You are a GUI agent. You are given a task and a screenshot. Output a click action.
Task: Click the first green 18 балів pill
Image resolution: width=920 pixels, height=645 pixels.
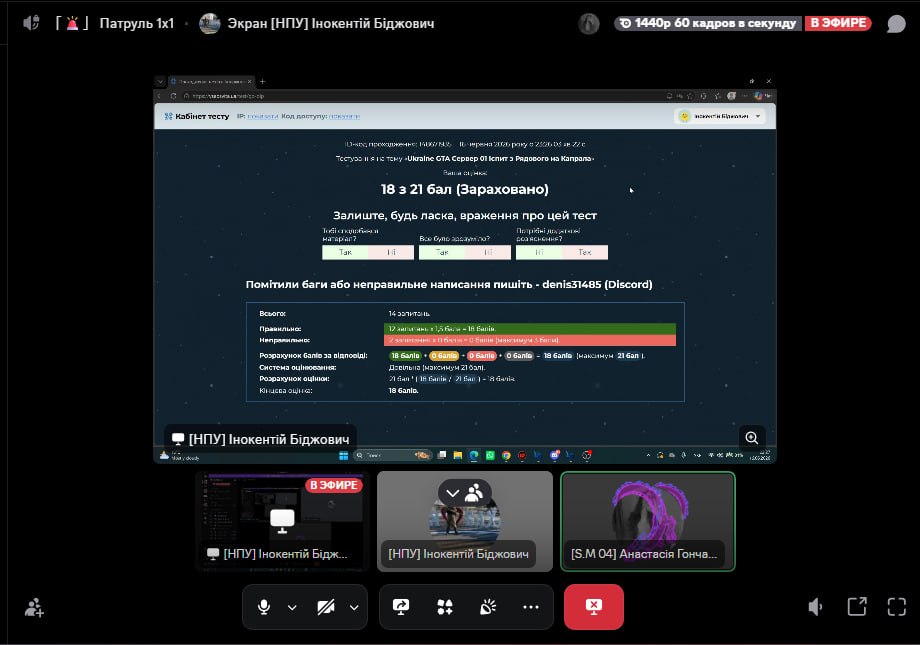[405, 356]
